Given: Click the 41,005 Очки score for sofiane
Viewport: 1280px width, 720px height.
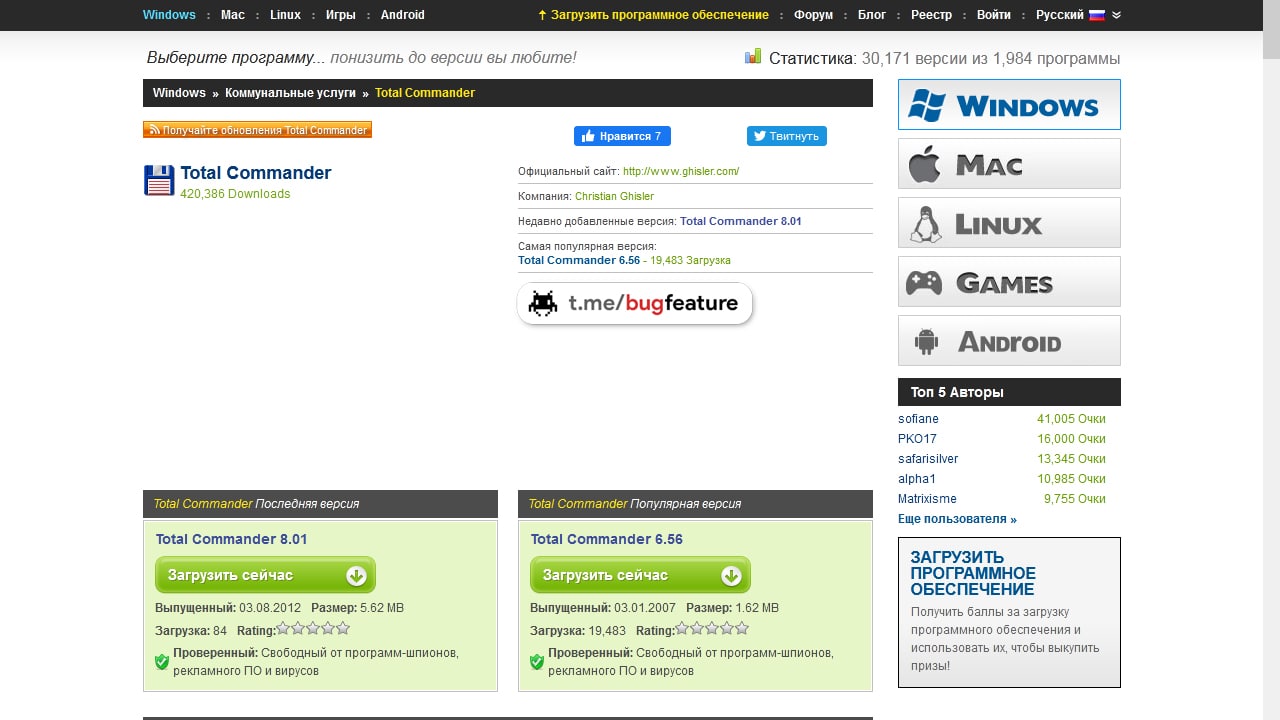Looking at the screenshot, I should pyautogui.click(x=1071, y=419).
